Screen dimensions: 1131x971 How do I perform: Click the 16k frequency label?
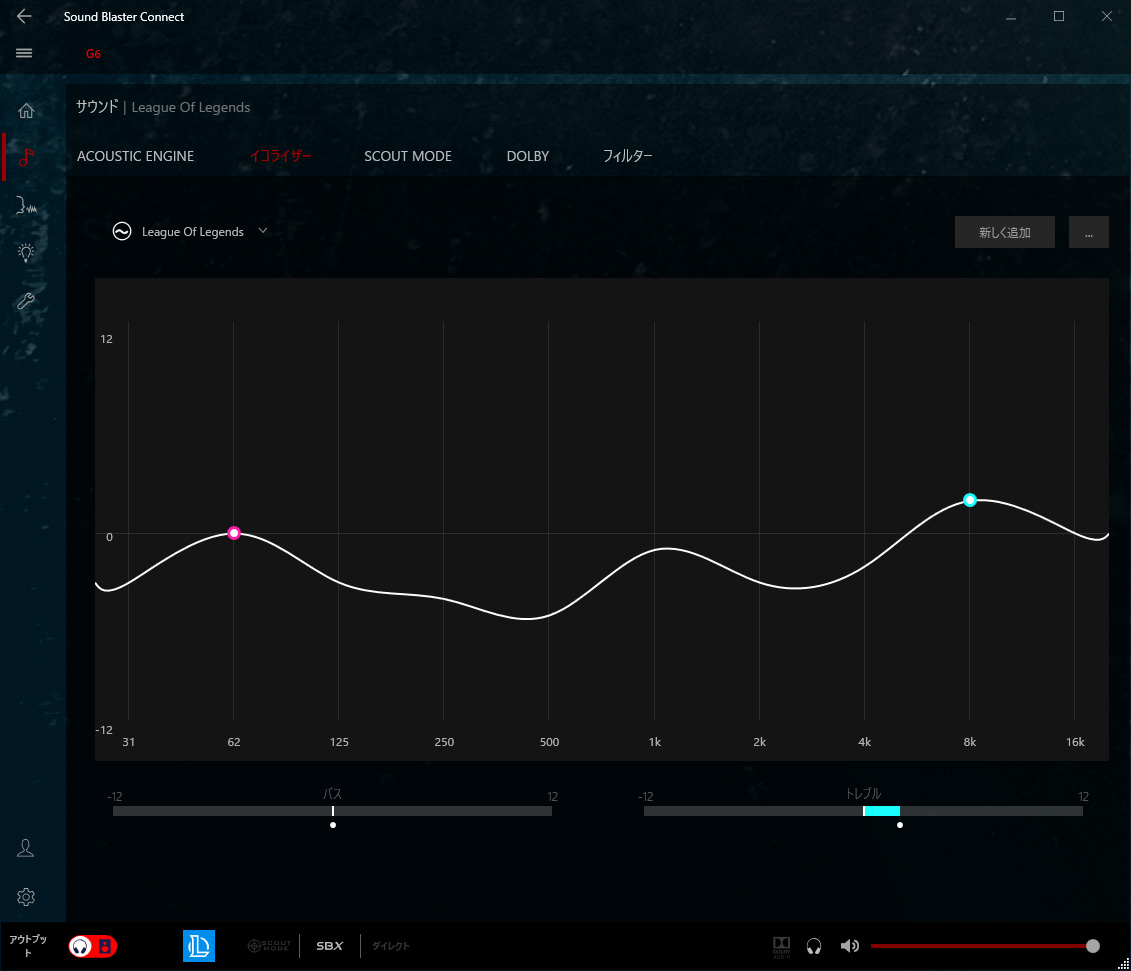(1075, 742)
